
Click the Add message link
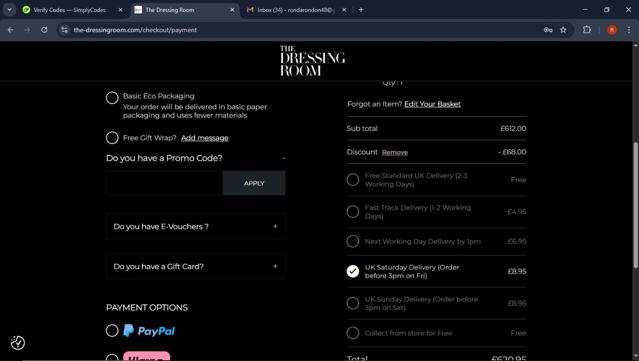[205, 138]
